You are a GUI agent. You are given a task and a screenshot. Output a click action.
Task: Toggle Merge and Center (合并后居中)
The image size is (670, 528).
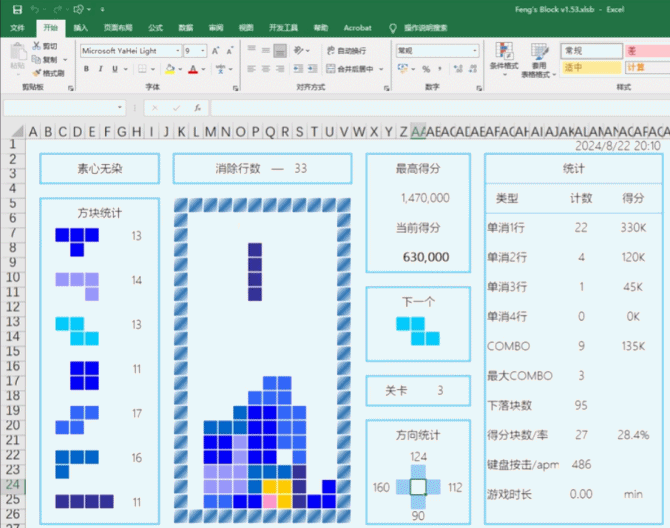tap(350, 69)
